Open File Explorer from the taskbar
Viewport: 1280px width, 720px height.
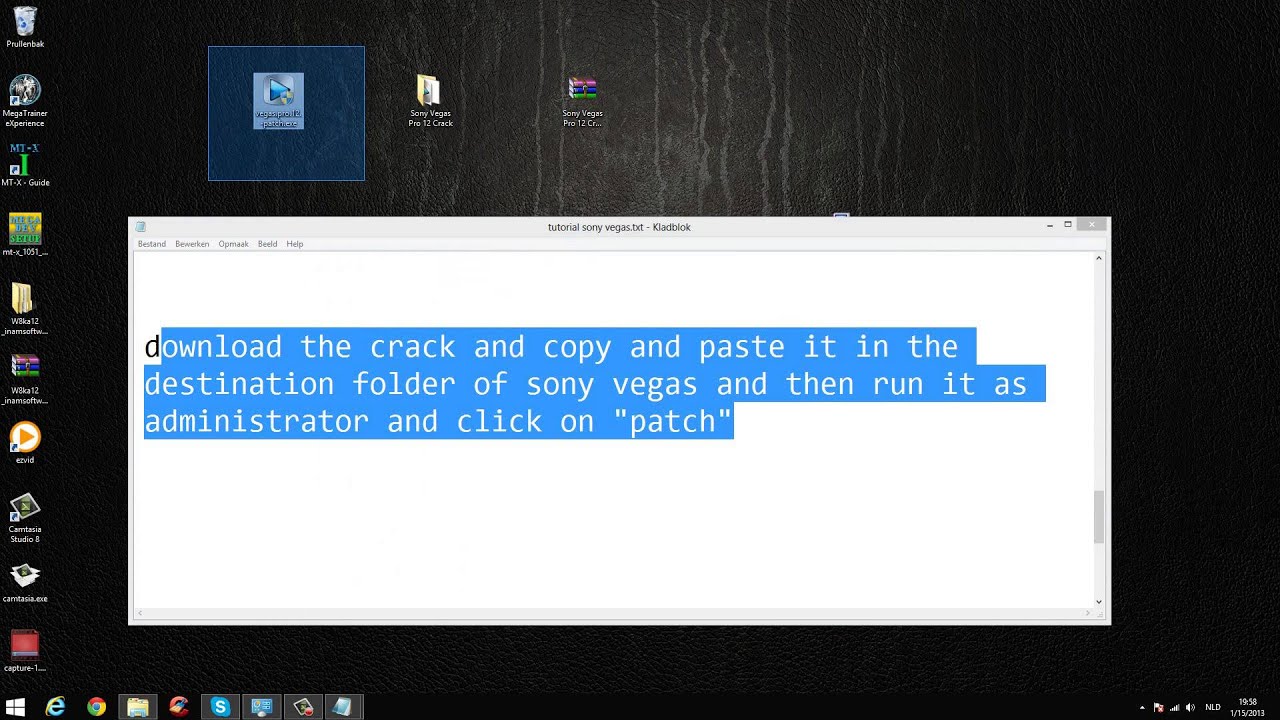[x=137, y=707]
